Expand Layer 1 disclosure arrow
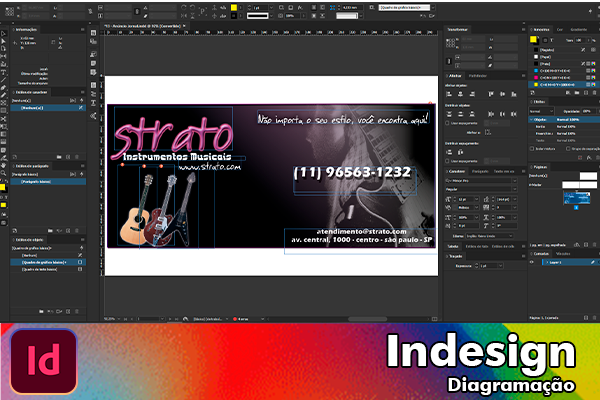This screenshot has width=600, height=400. coord(547,262)
